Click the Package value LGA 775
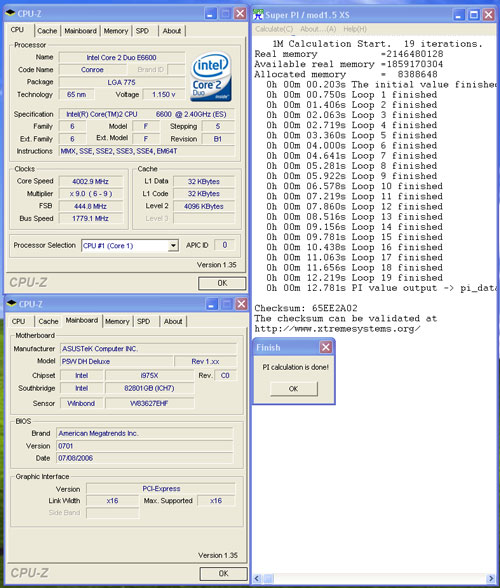Screen dimensions: 500x588 122,82
